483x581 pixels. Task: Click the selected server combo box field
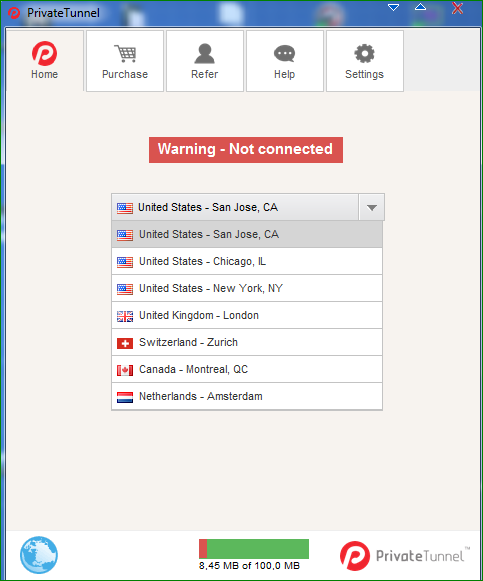pyautogui.click(x=235, y=207)
